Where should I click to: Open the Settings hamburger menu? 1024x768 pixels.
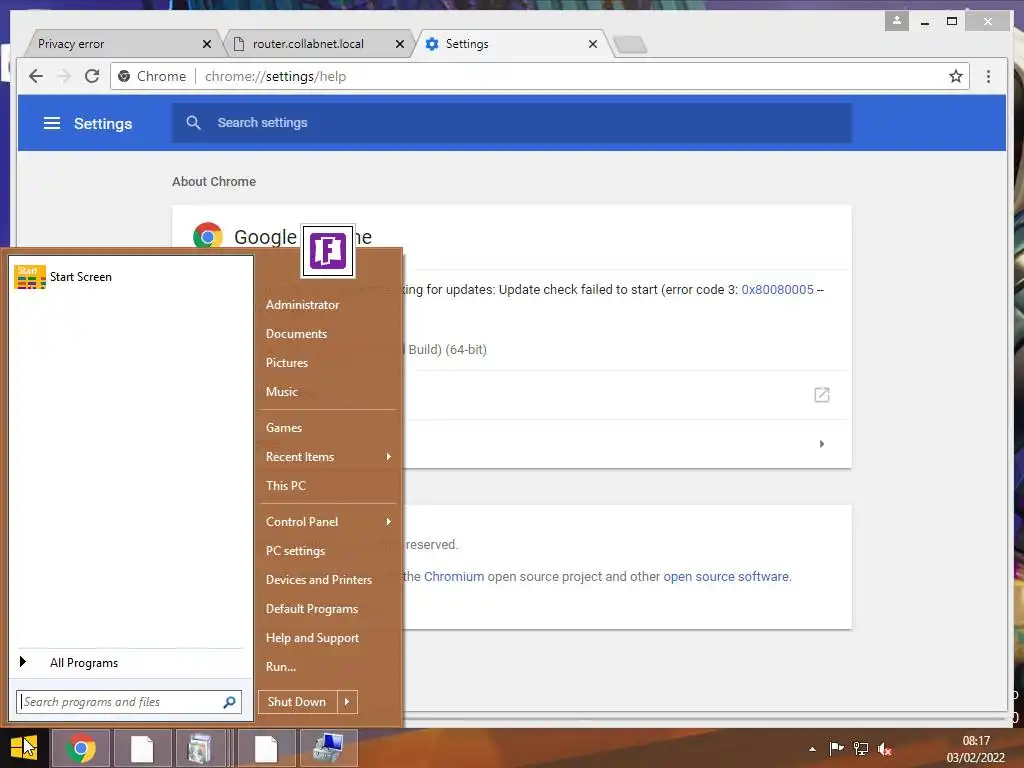coord(52,123)
